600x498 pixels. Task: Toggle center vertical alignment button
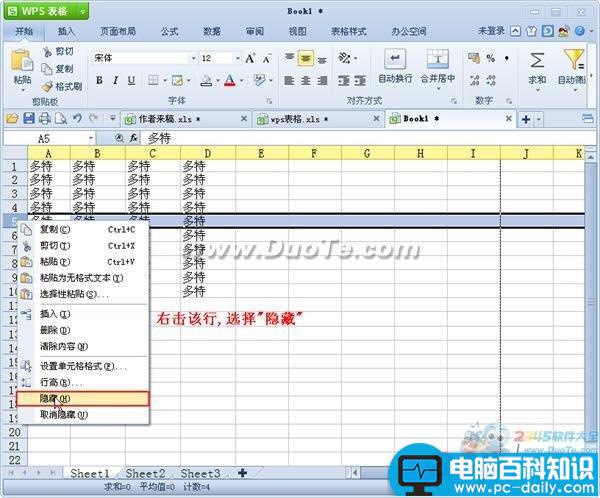306,59
